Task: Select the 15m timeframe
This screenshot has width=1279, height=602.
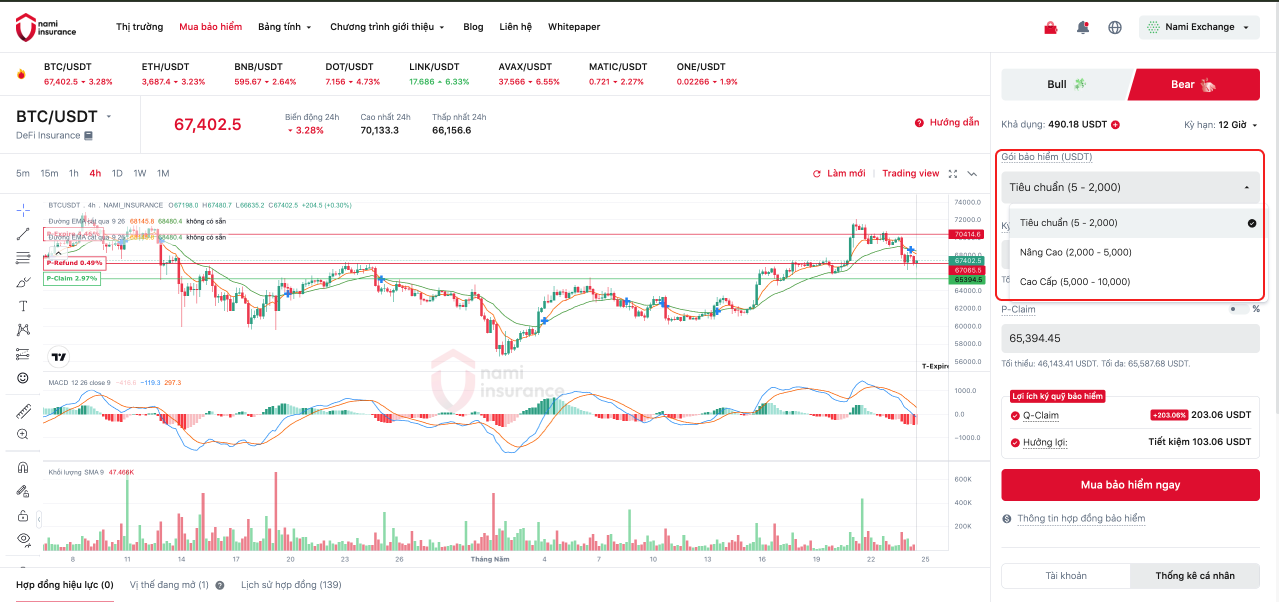Action: click(49, 173)
